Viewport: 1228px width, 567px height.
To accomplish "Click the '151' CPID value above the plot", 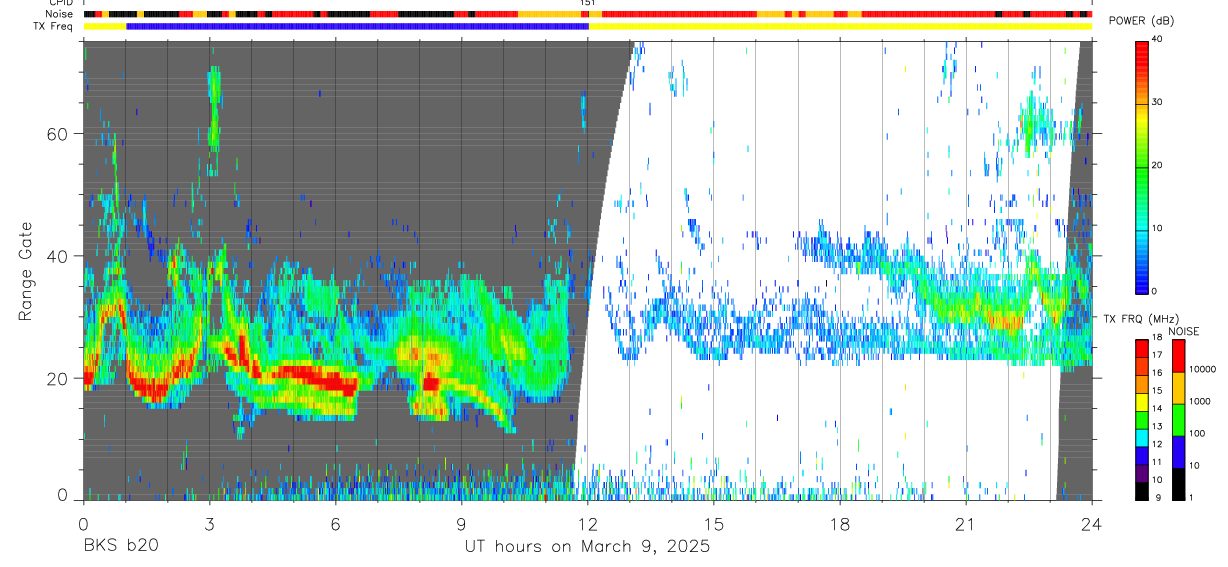I will pos(588,3).
